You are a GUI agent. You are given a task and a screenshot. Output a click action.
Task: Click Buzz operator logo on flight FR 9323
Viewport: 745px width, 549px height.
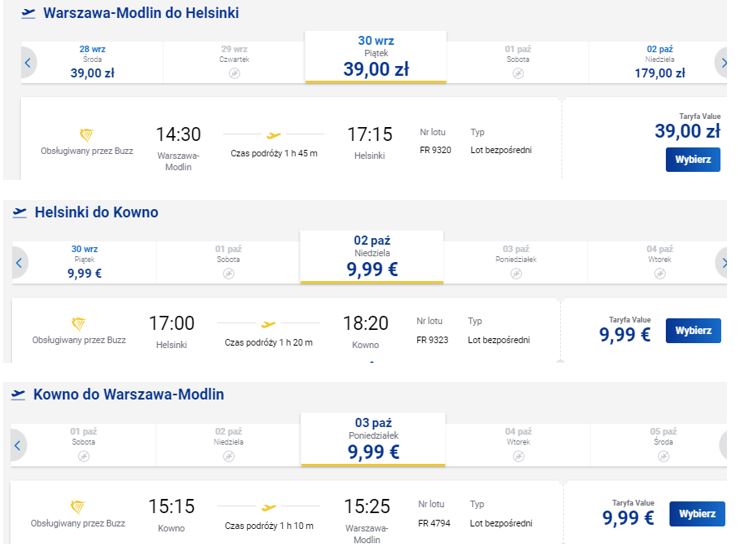pyautogui.click(x=78, y=324)
